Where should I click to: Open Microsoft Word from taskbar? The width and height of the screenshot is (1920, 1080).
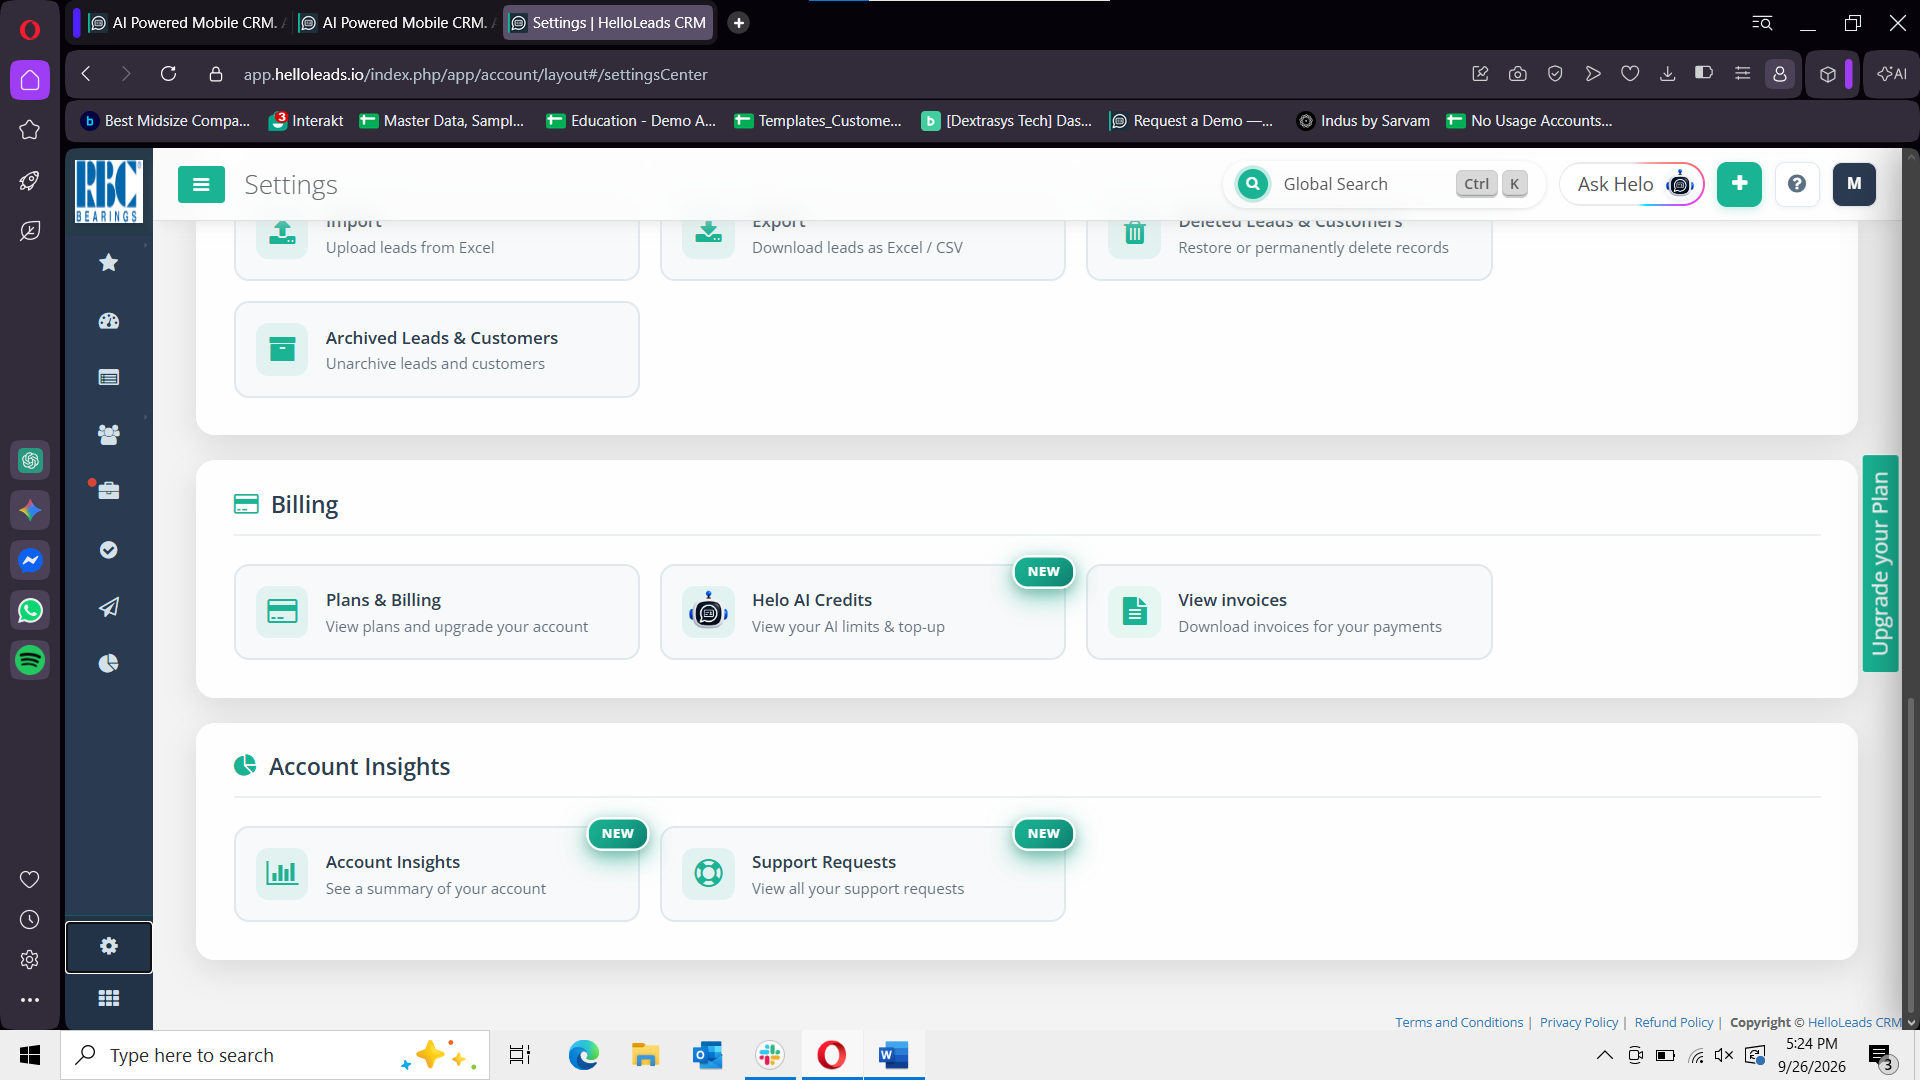point(893,1055)
